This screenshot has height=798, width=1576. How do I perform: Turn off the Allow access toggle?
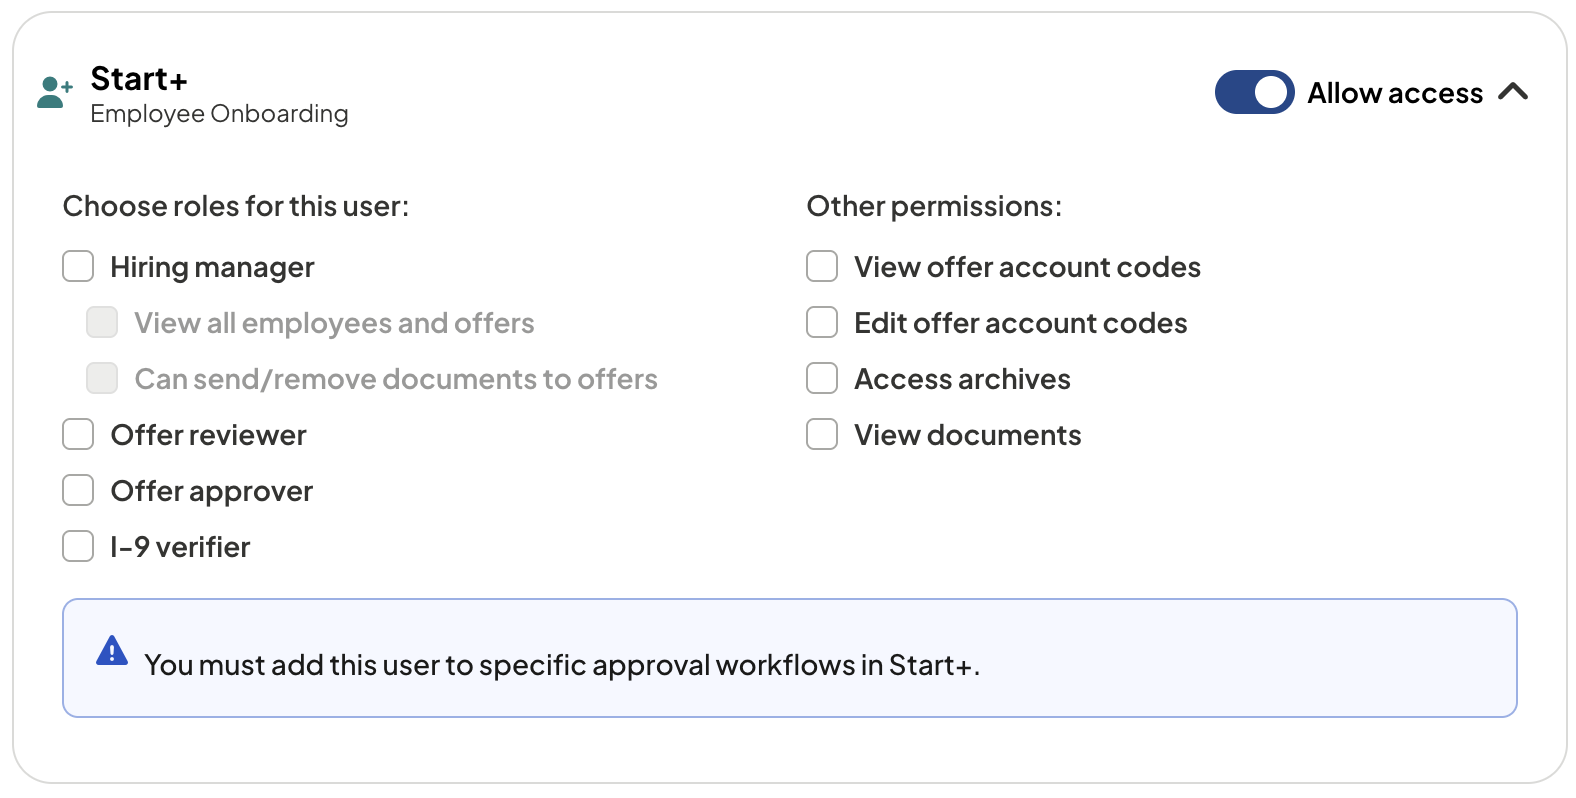[x=1254, y=92]
